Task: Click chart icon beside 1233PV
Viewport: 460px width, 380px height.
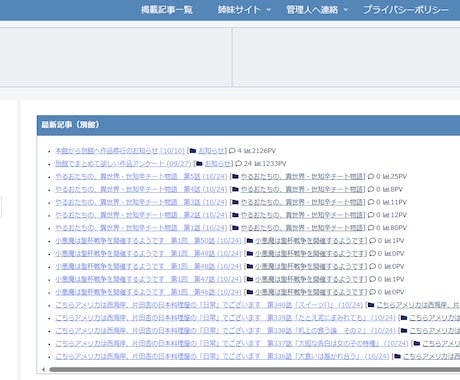Action: pyautogui.click(x=258, y=164)
